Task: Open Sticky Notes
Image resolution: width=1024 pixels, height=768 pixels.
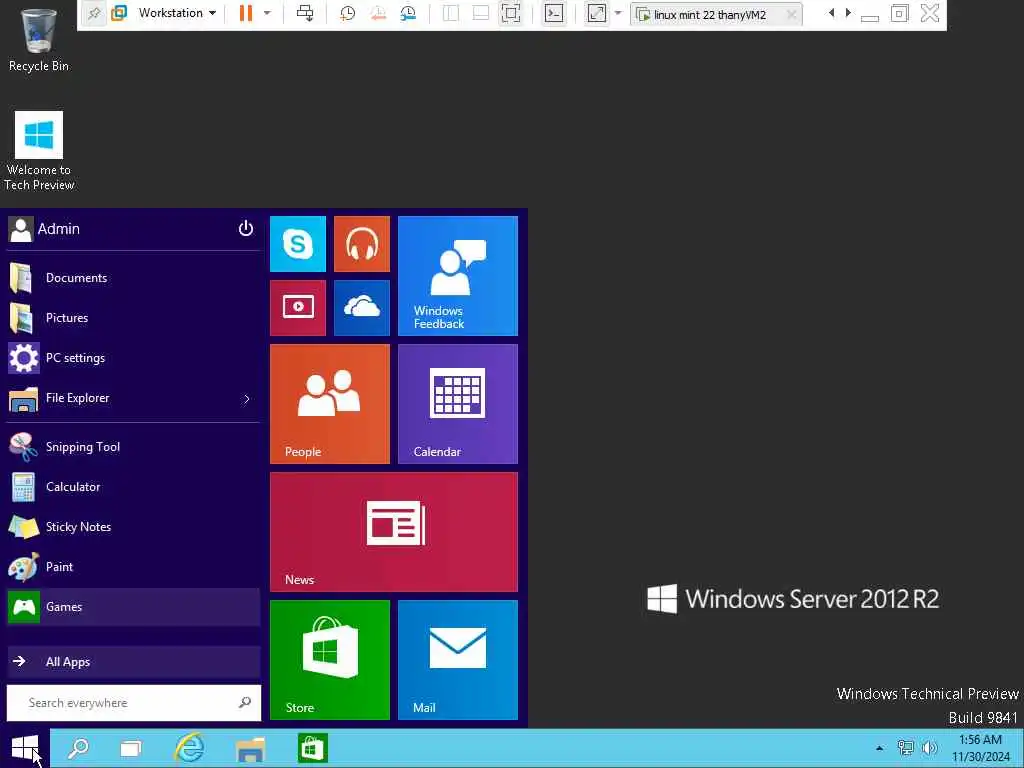Action: [x=133, y=527]
